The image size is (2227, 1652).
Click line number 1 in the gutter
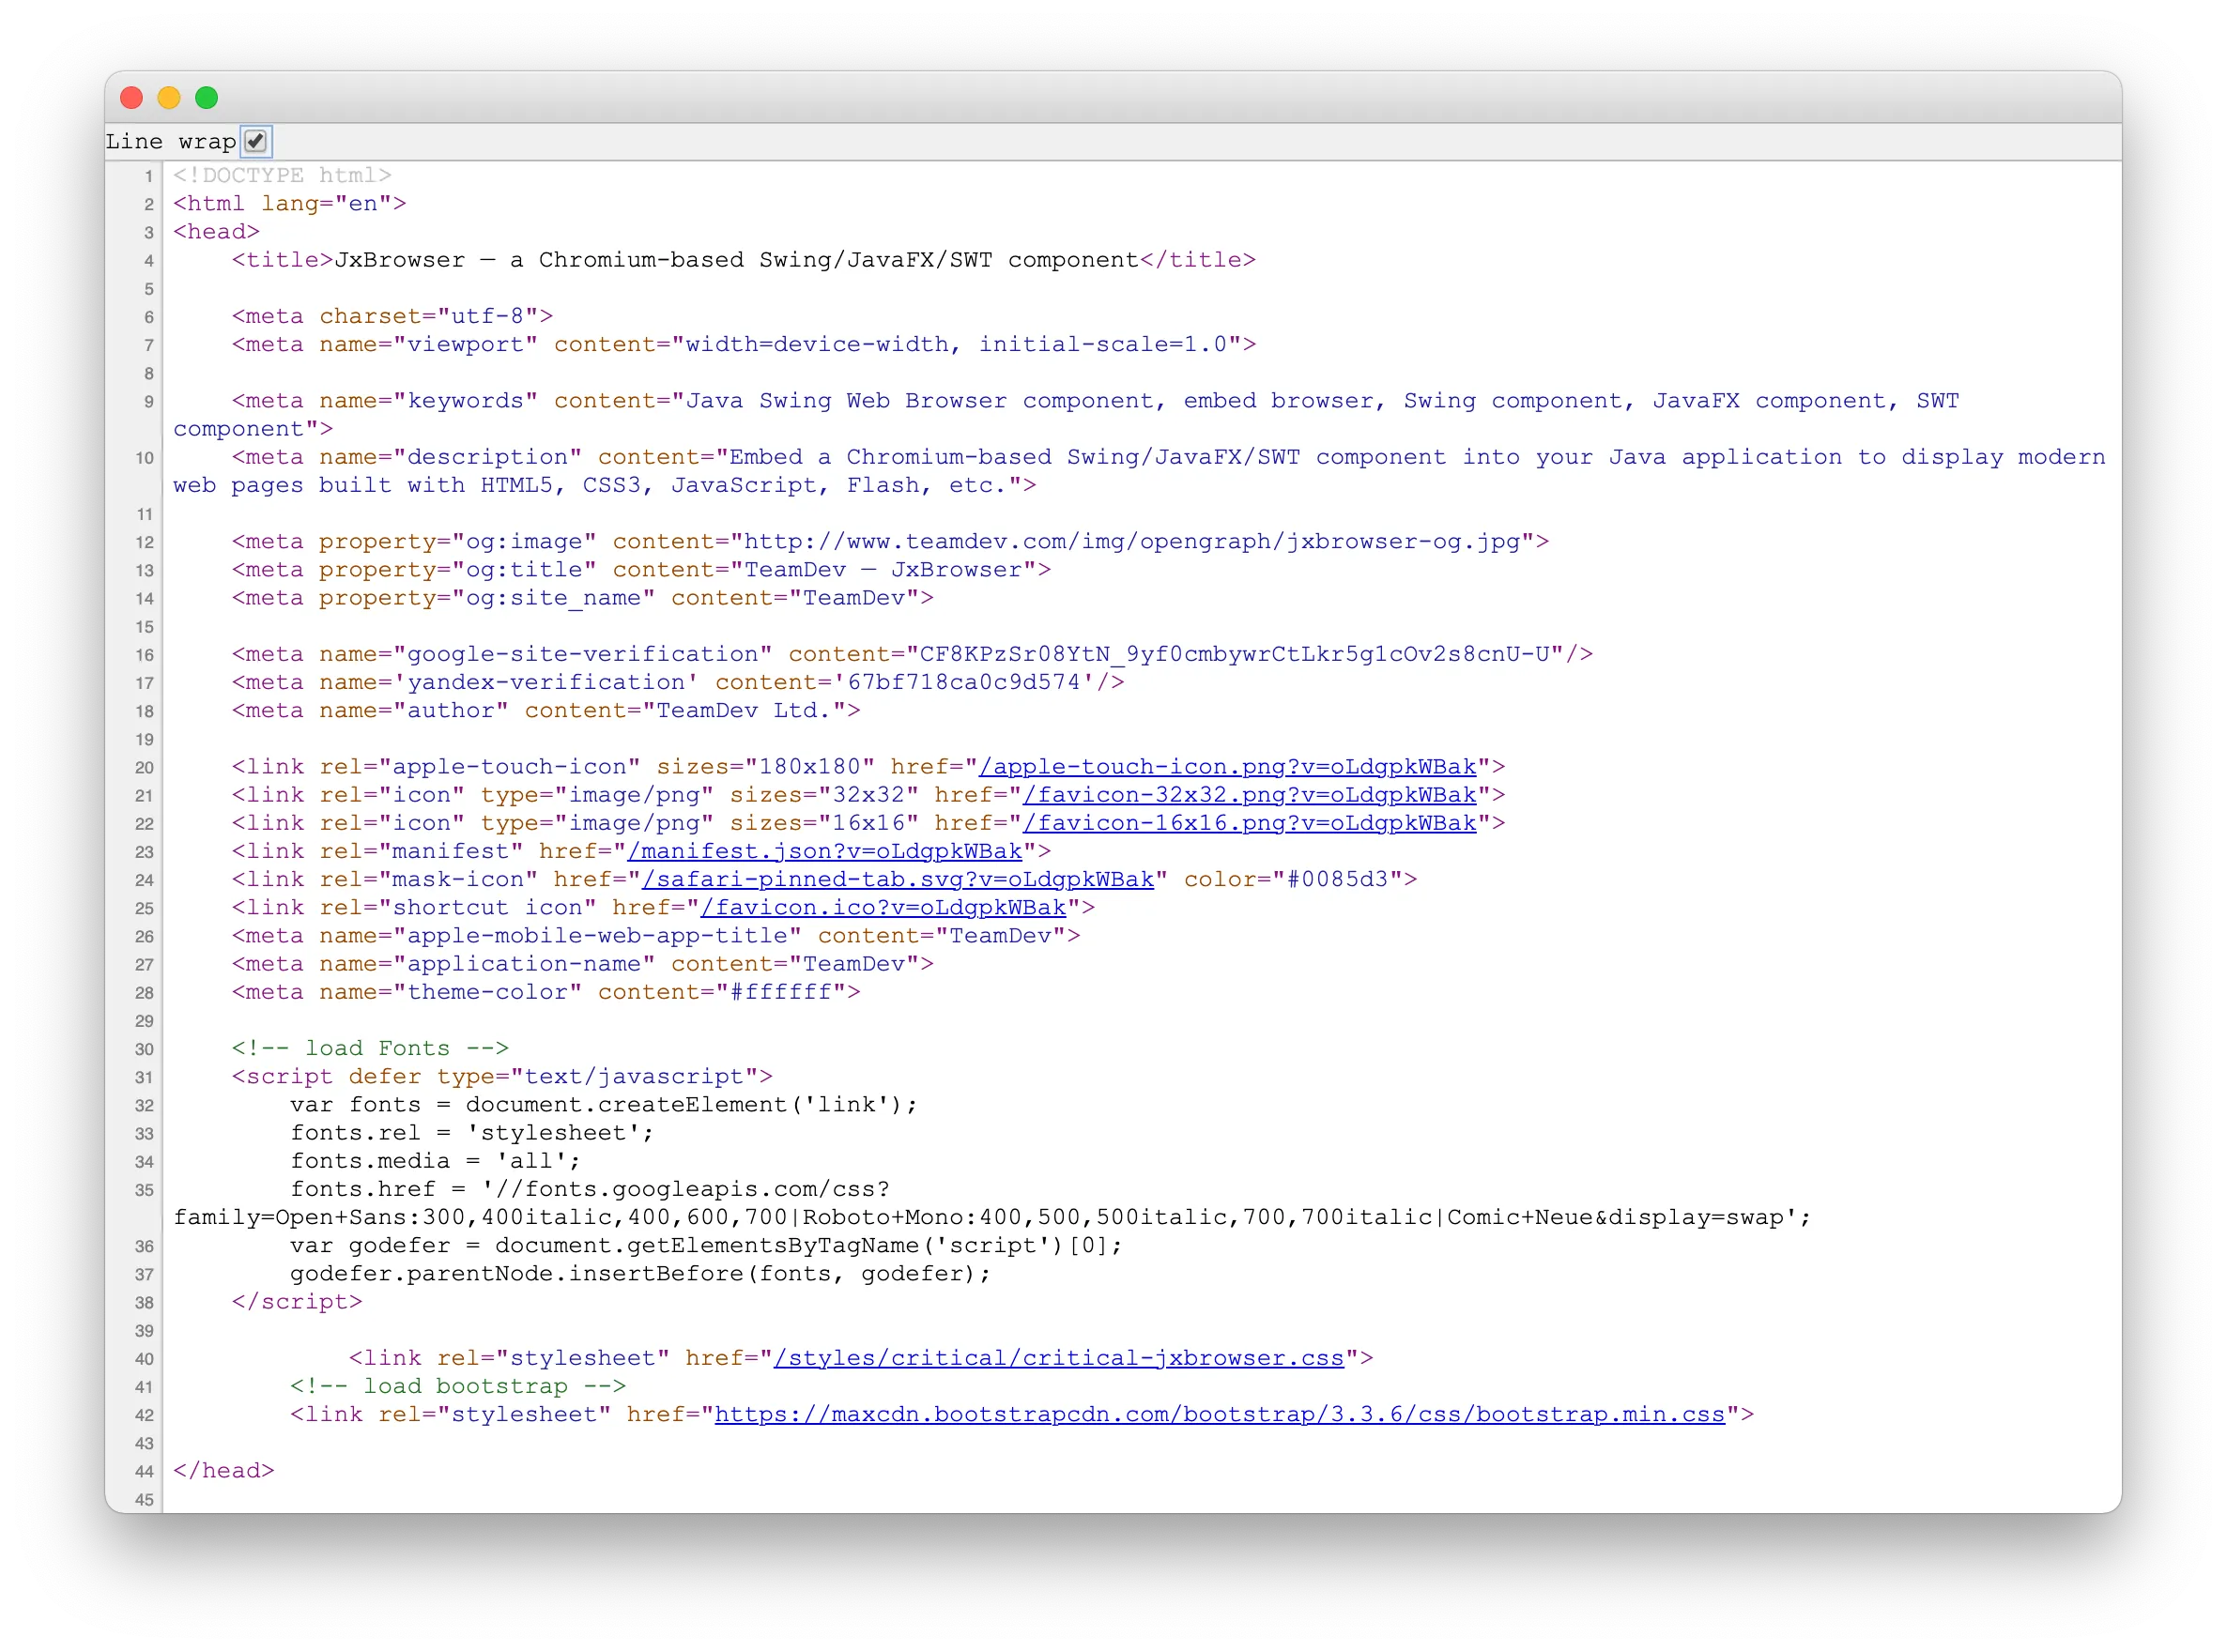[149, 176]
